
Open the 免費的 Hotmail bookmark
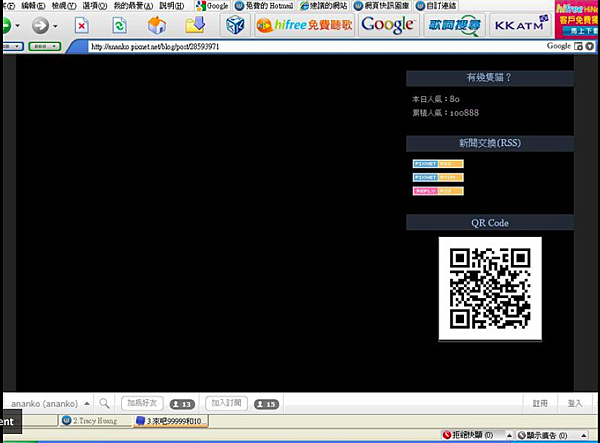click(264, 6)
